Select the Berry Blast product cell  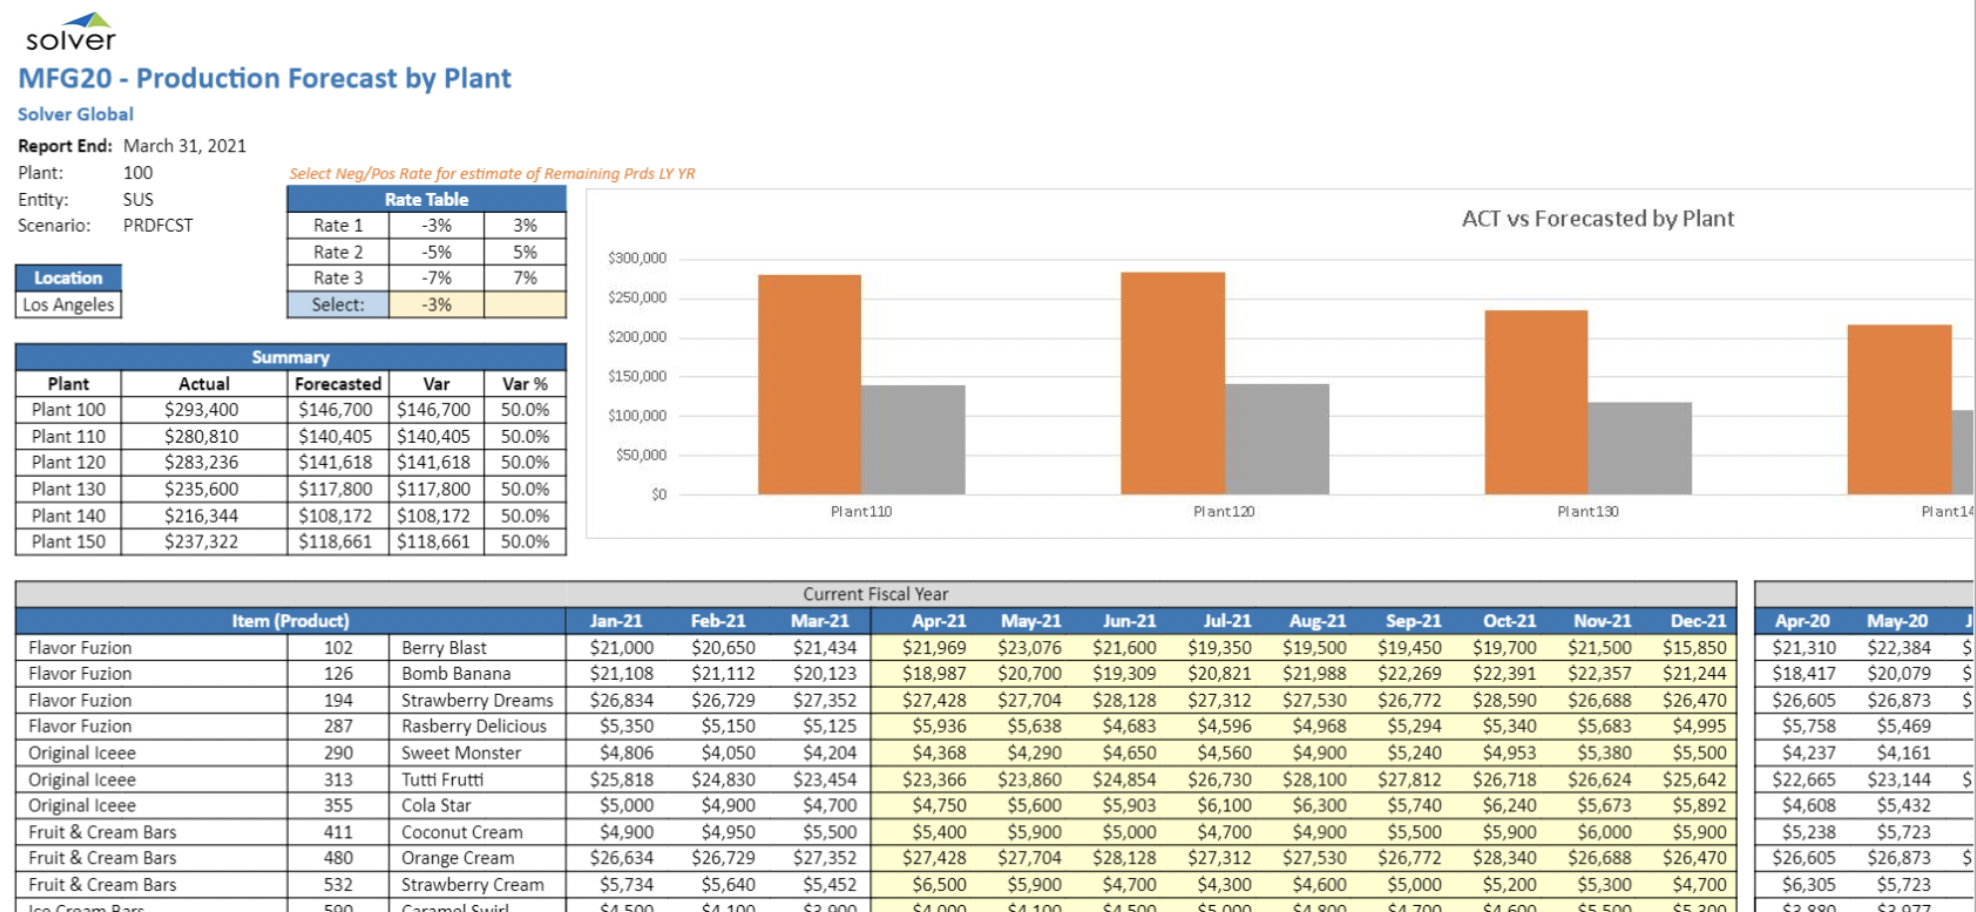coord(444,648)
